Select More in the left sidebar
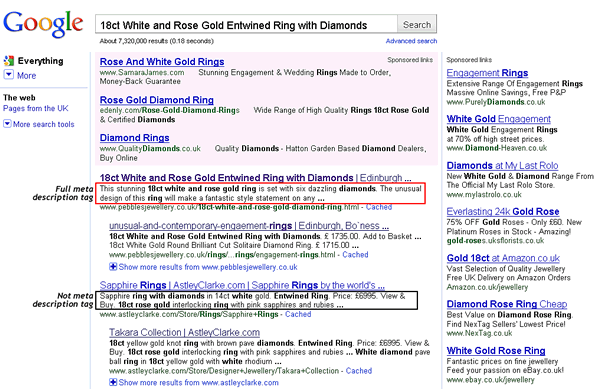The width and height of the screenshot is (594, 389). 27,75
